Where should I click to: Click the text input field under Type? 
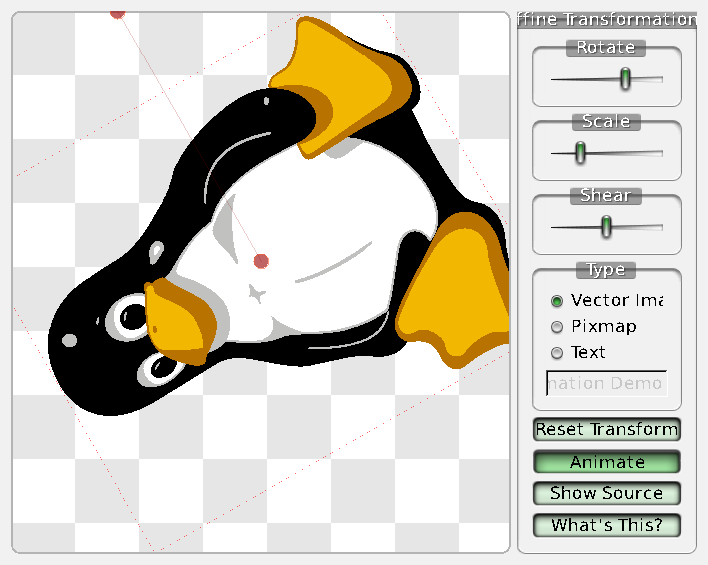pyautogui.click(x=606, y=383)
